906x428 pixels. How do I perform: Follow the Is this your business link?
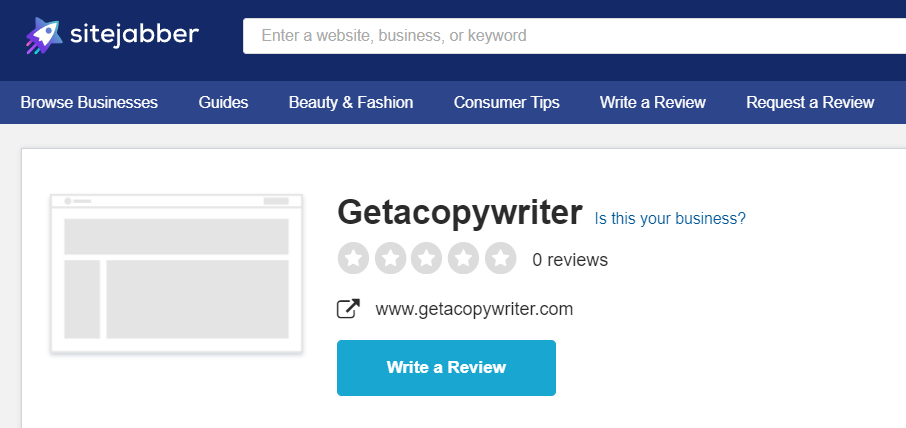pyautogui.click(x=670, y=218)
